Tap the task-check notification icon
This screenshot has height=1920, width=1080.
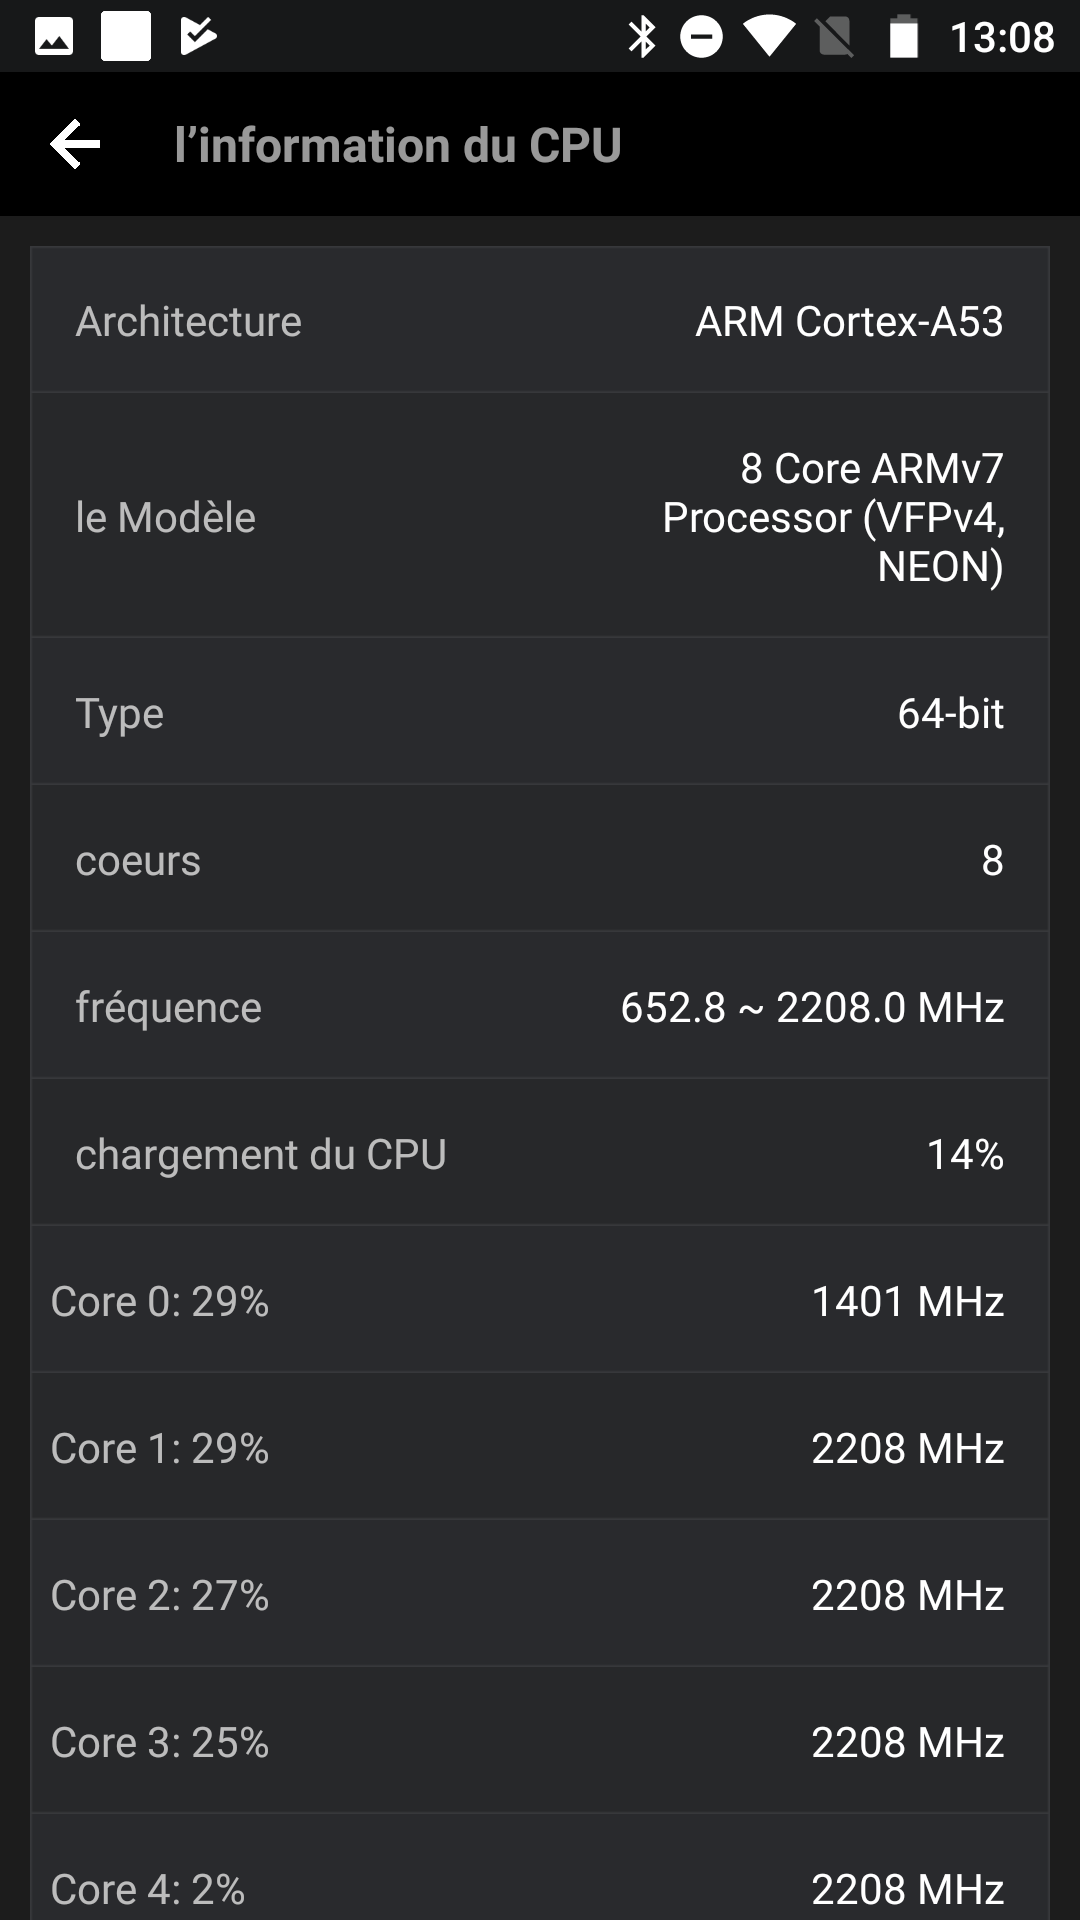coord(198,37)
